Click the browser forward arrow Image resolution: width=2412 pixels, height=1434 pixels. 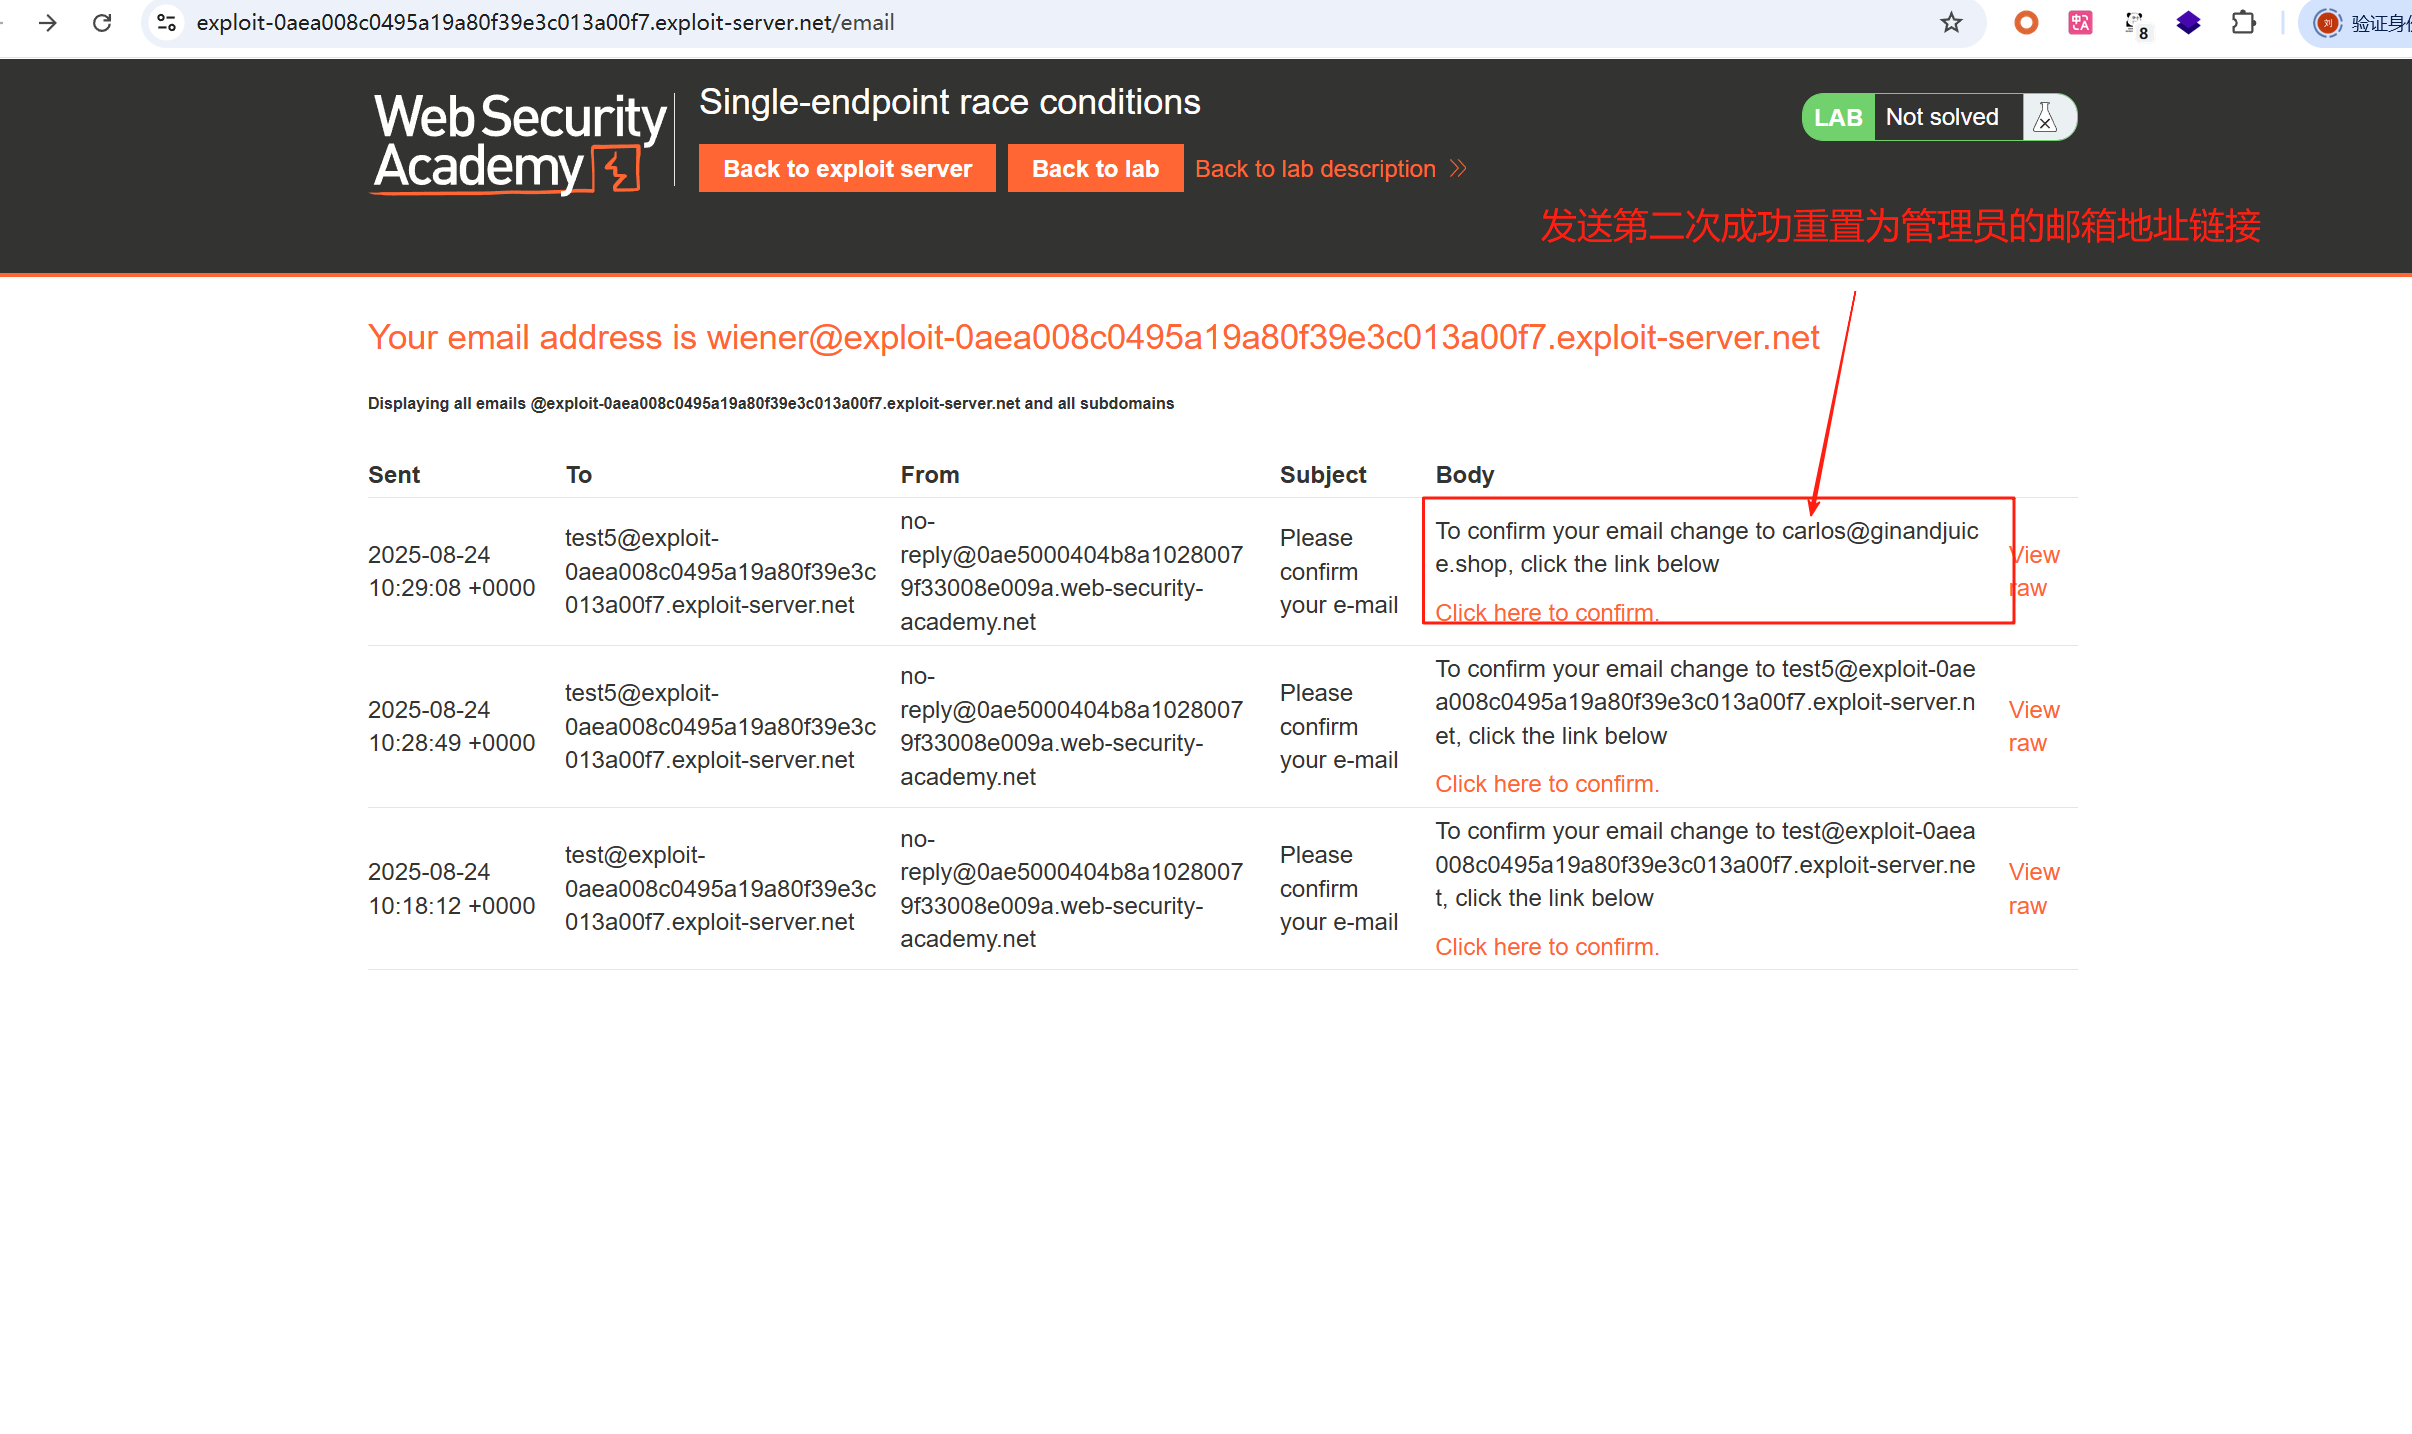point(47,22)
